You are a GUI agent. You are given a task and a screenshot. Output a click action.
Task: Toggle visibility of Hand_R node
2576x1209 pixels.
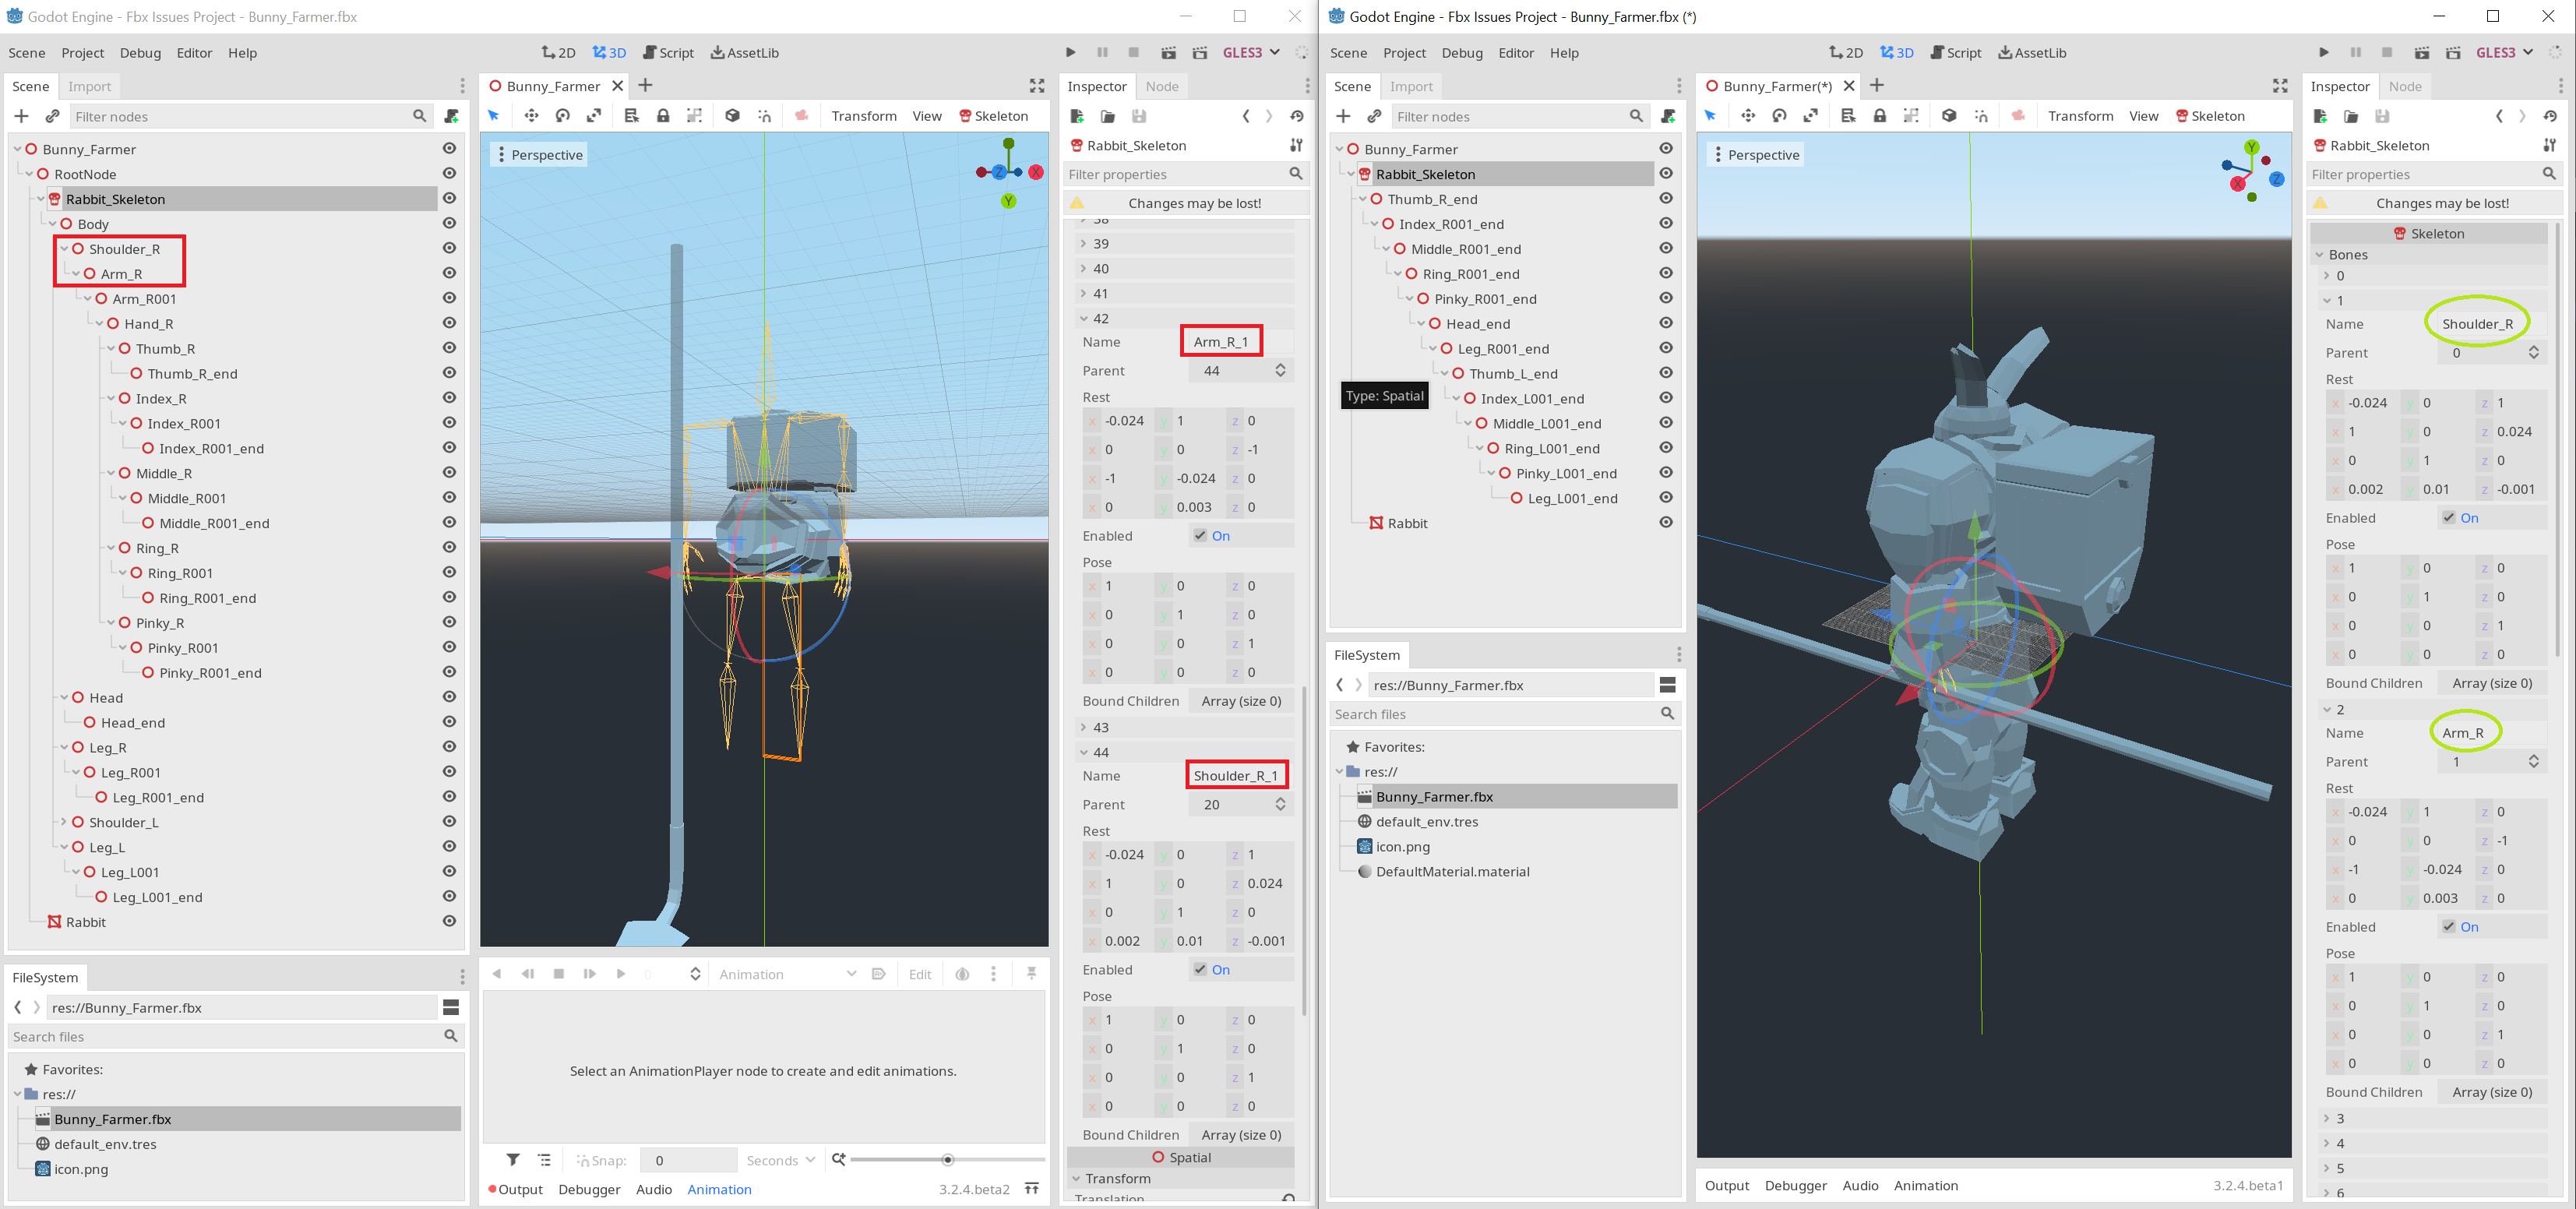click(x=449, y=323)
